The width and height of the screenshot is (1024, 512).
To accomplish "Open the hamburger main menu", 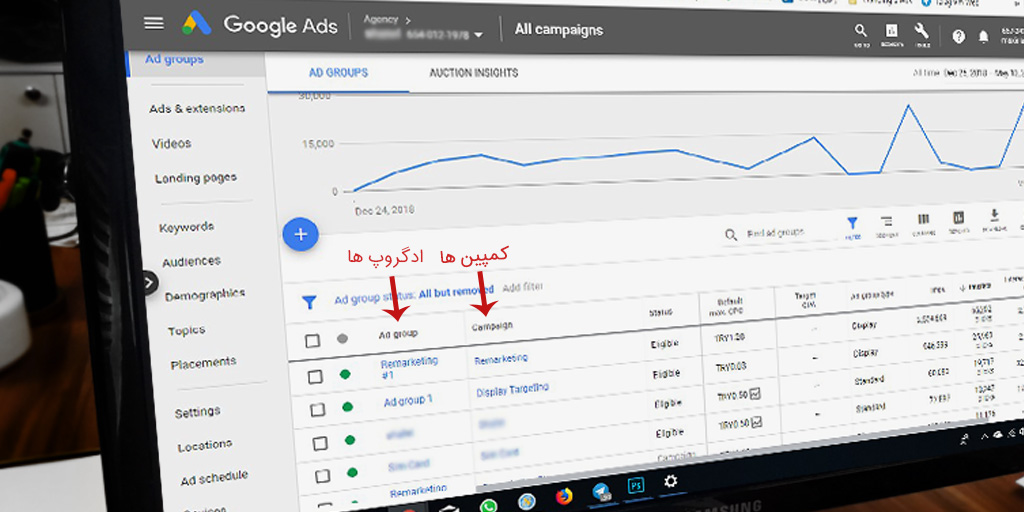I will pos(154,24).
